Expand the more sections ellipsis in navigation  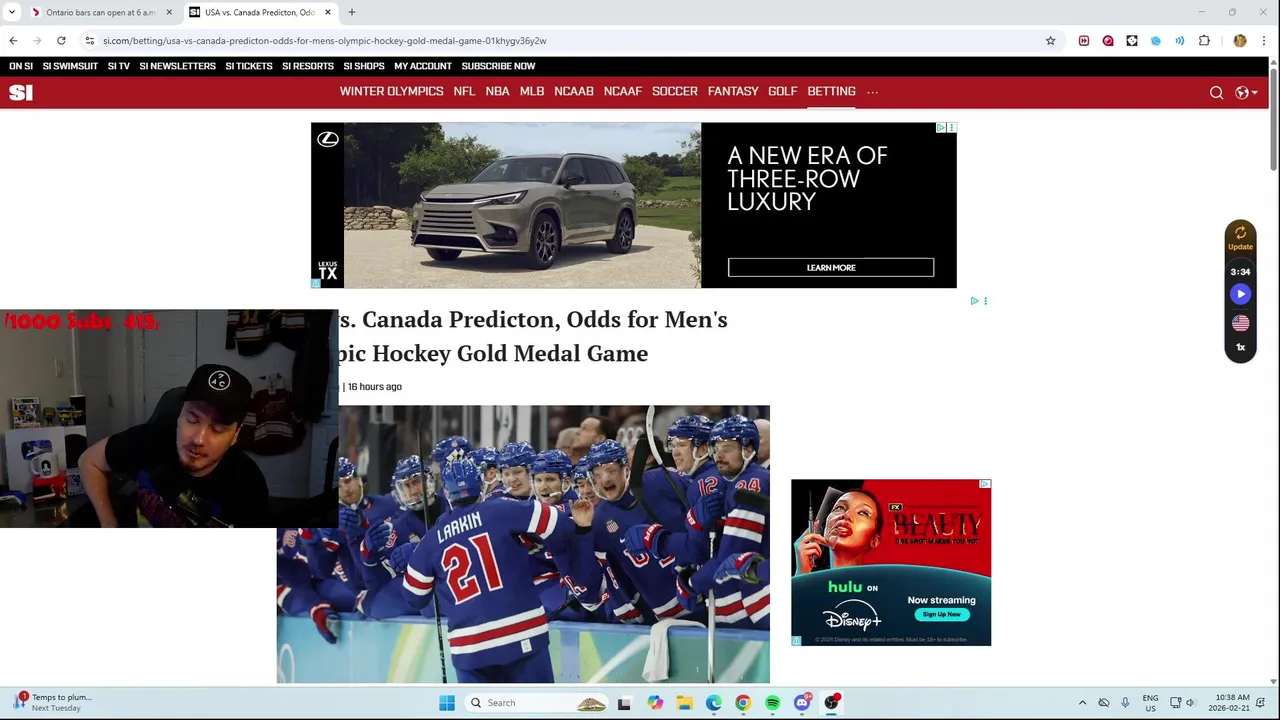click(872, 92)
